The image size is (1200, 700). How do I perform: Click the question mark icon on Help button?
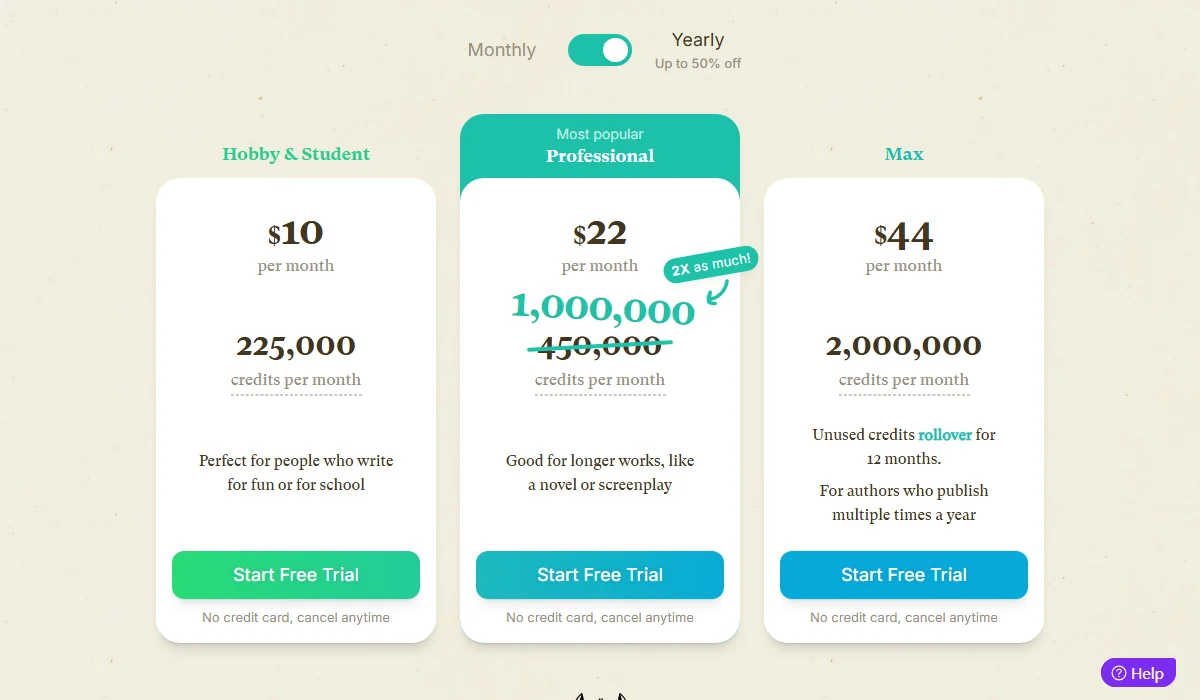1117,672
